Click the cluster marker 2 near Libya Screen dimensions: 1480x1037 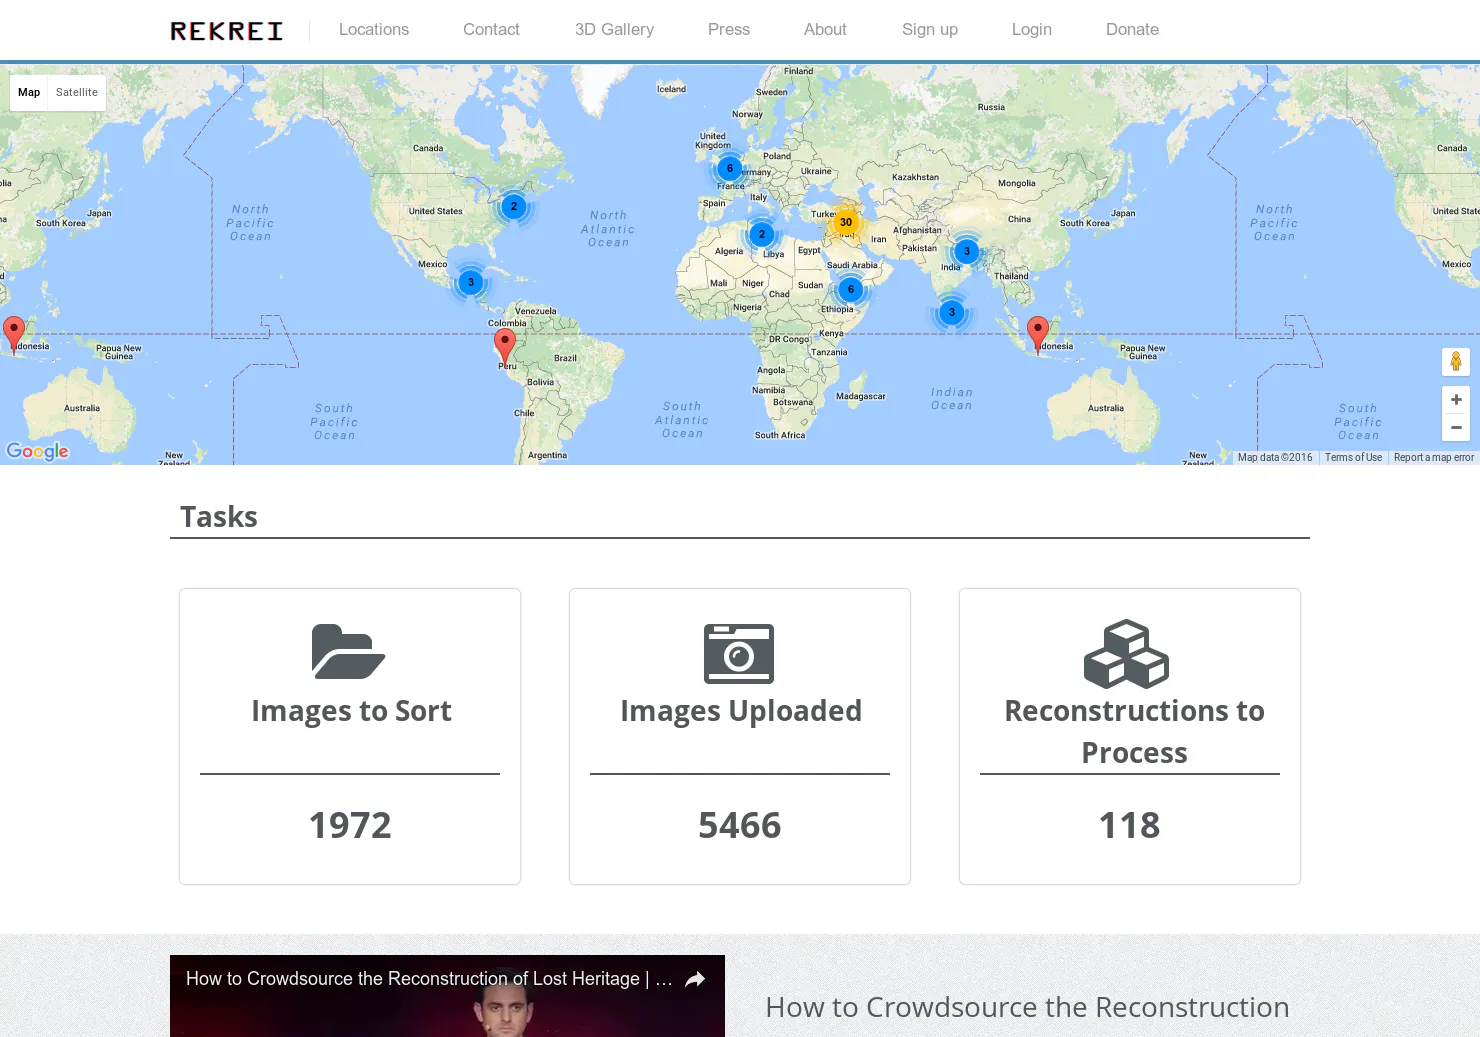(762, 234)
